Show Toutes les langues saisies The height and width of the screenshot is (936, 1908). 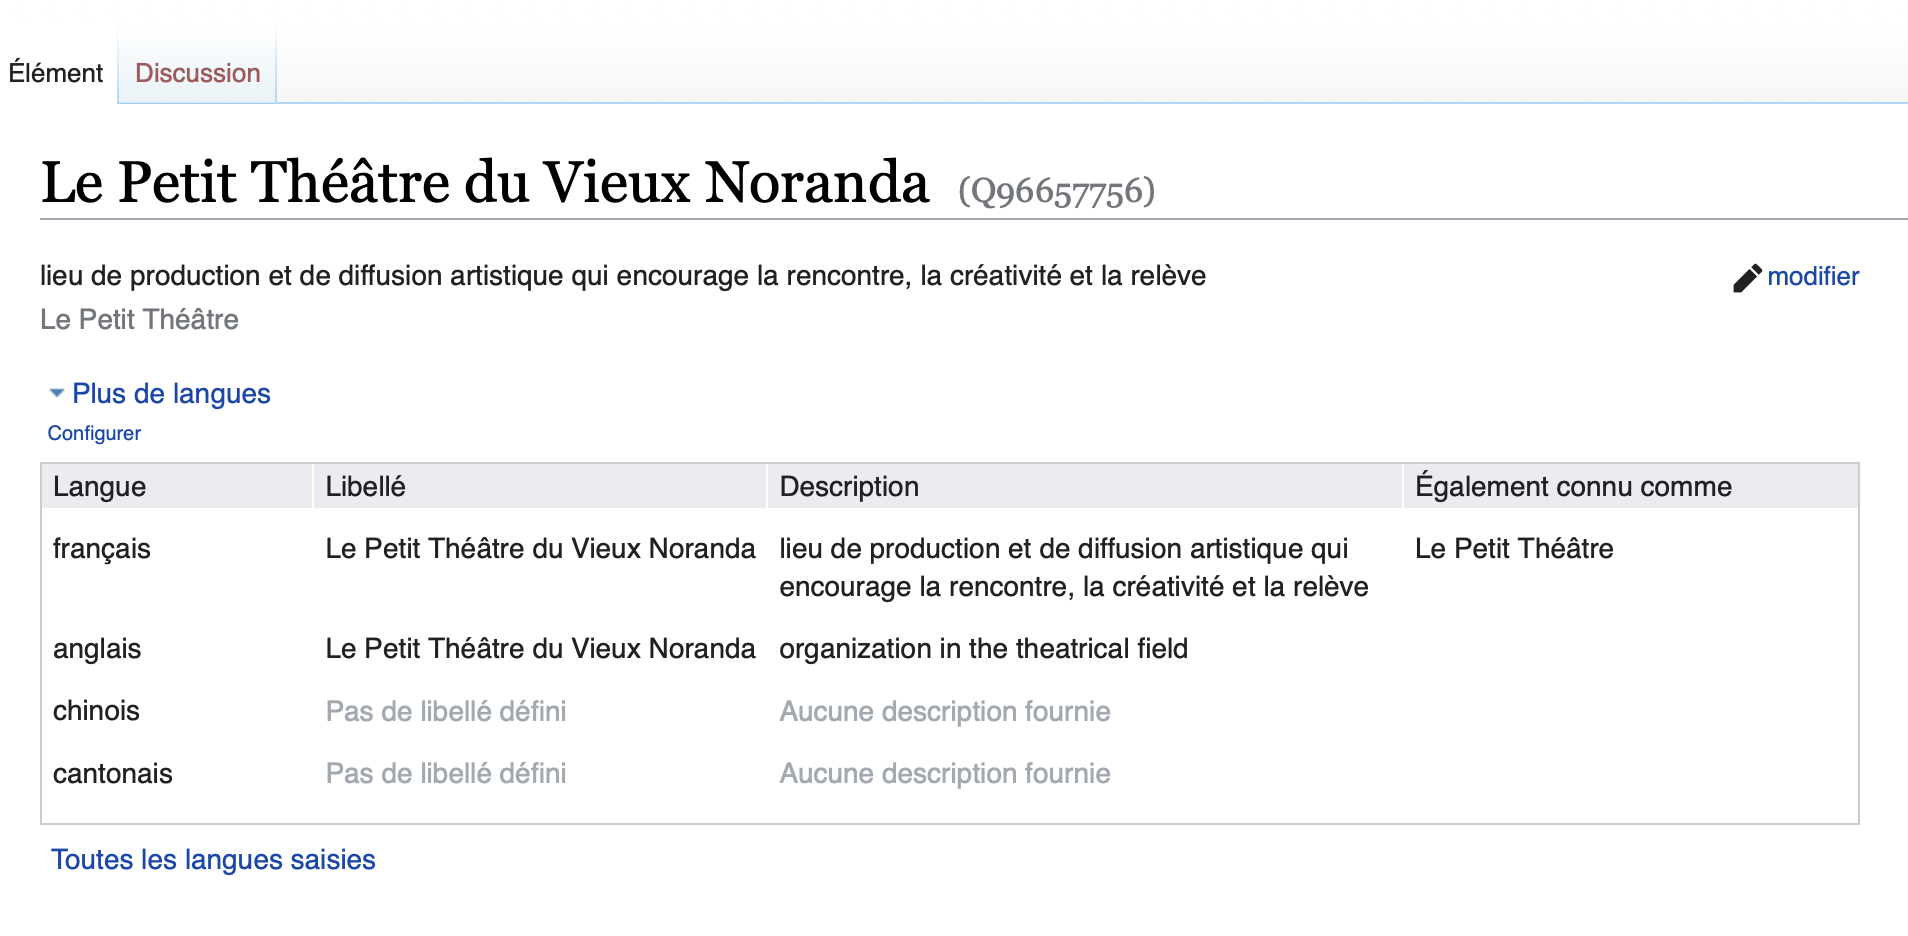point(213,859)
